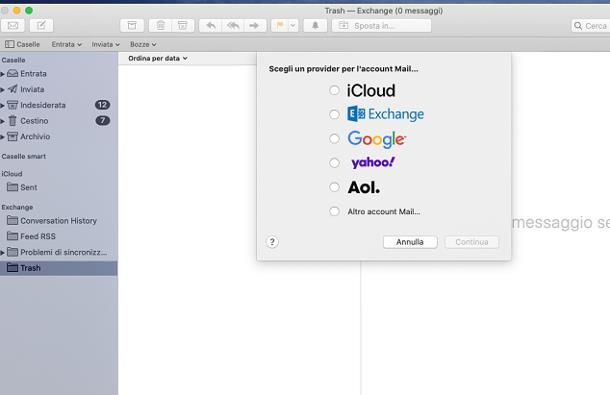The width and height of the screenshot is (610, 395).
Task: Open the iCloud Sent folder
Action: pos(58,187)
